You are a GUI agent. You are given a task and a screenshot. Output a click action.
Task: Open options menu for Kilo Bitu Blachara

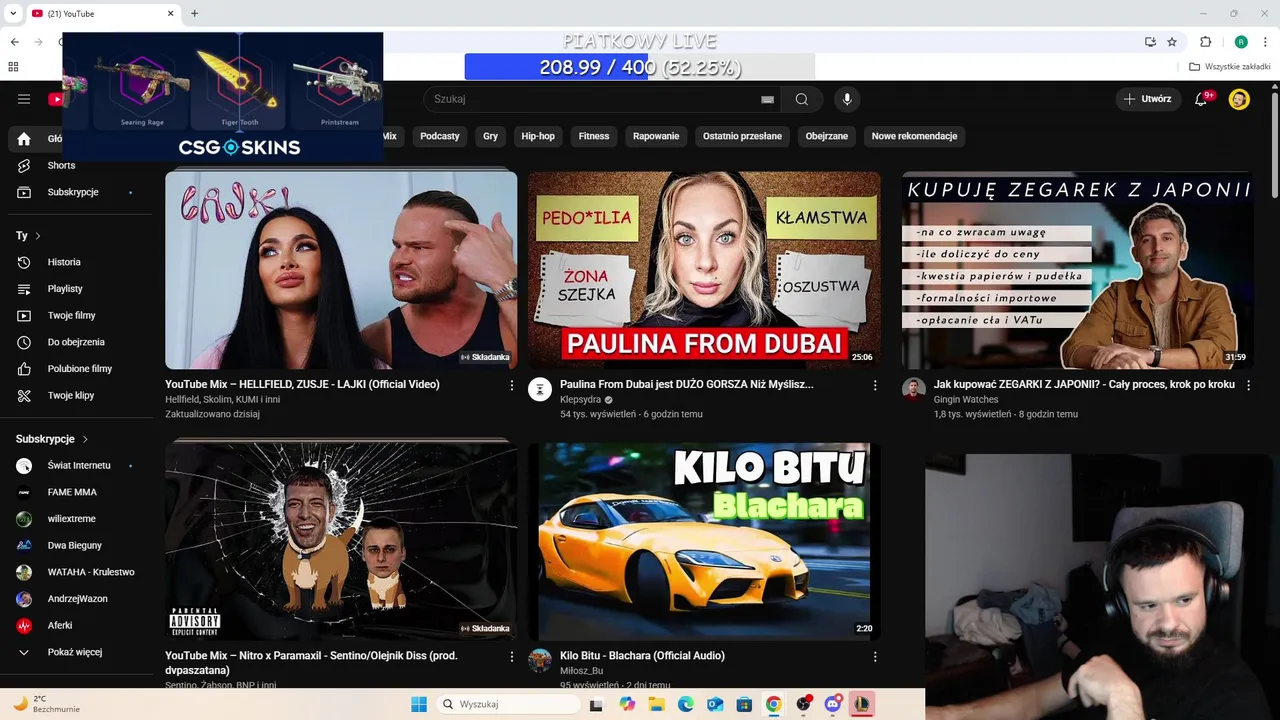point(875,657)
